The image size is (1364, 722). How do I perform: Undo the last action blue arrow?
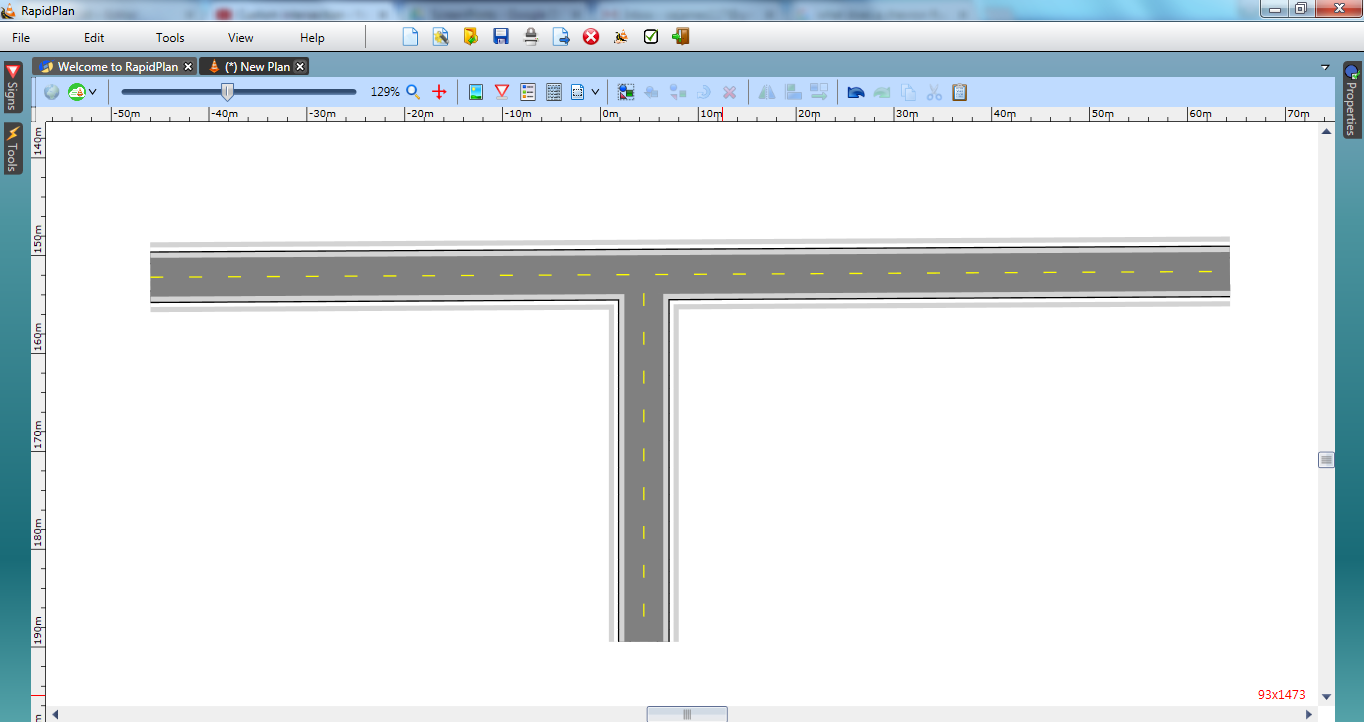pos(856,92)
